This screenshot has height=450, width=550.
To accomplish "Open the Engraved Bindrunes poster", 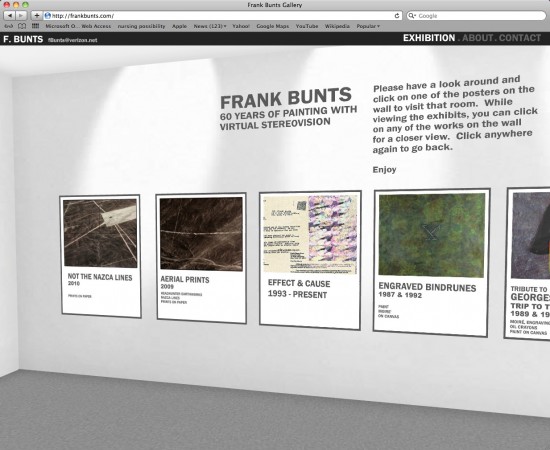I will click(x=431, y=262).
